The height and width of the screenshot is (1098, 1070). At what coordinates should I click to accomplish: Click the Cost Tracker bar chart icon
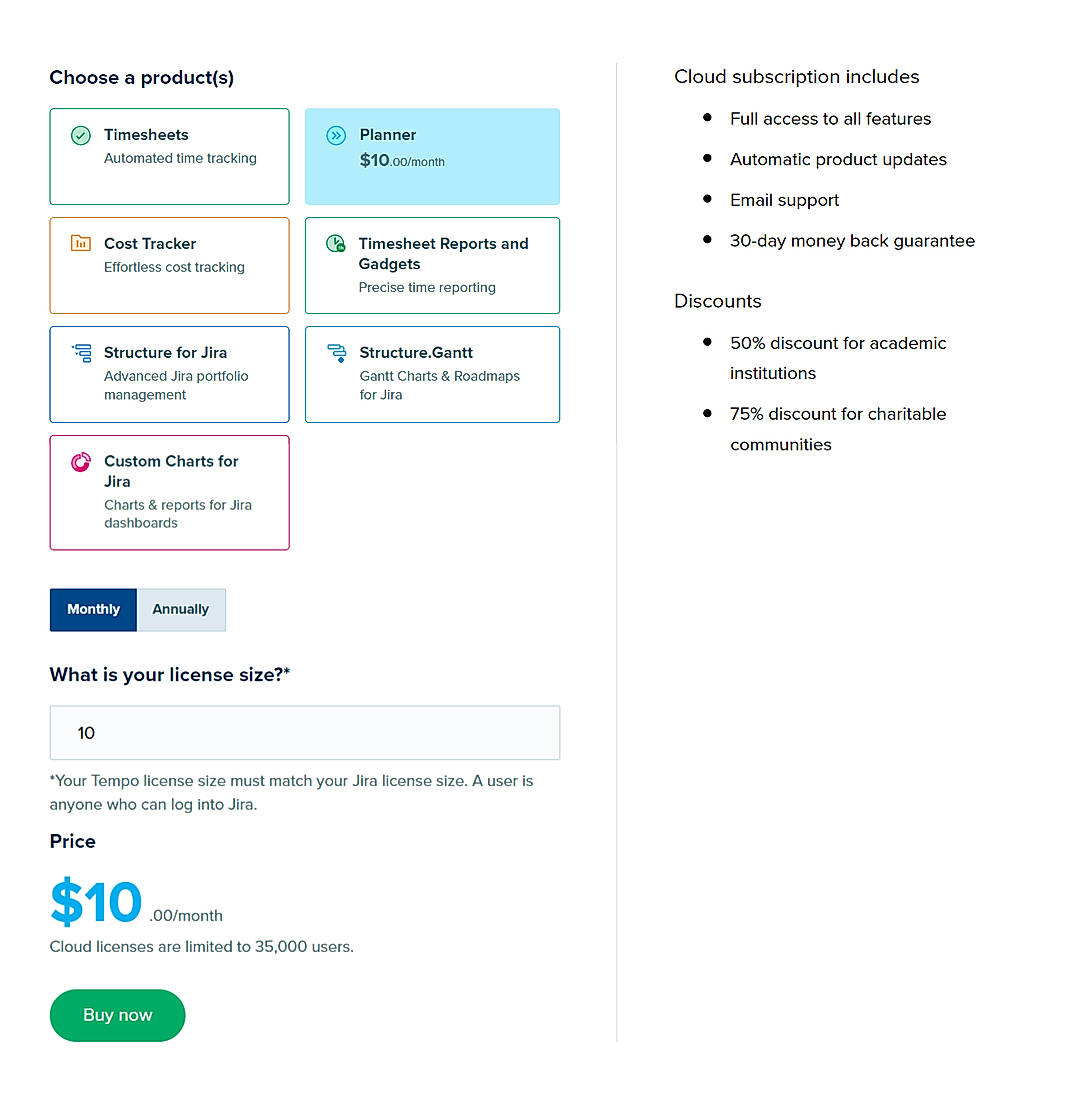83,243
